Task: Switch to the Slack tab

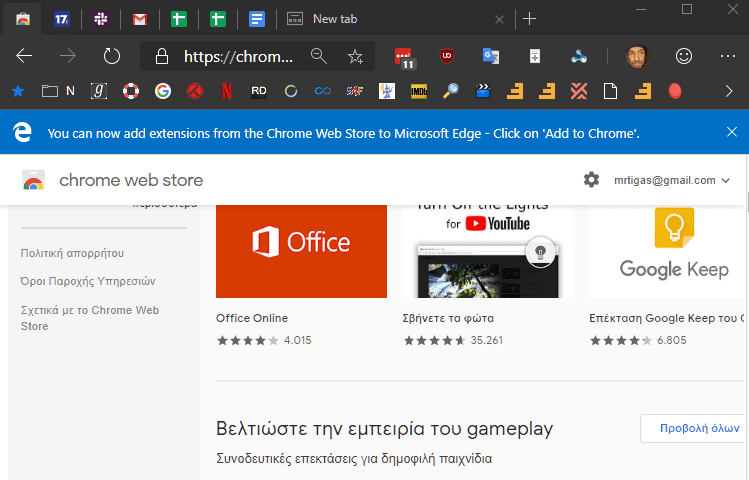Action: (x=101, y=19)
